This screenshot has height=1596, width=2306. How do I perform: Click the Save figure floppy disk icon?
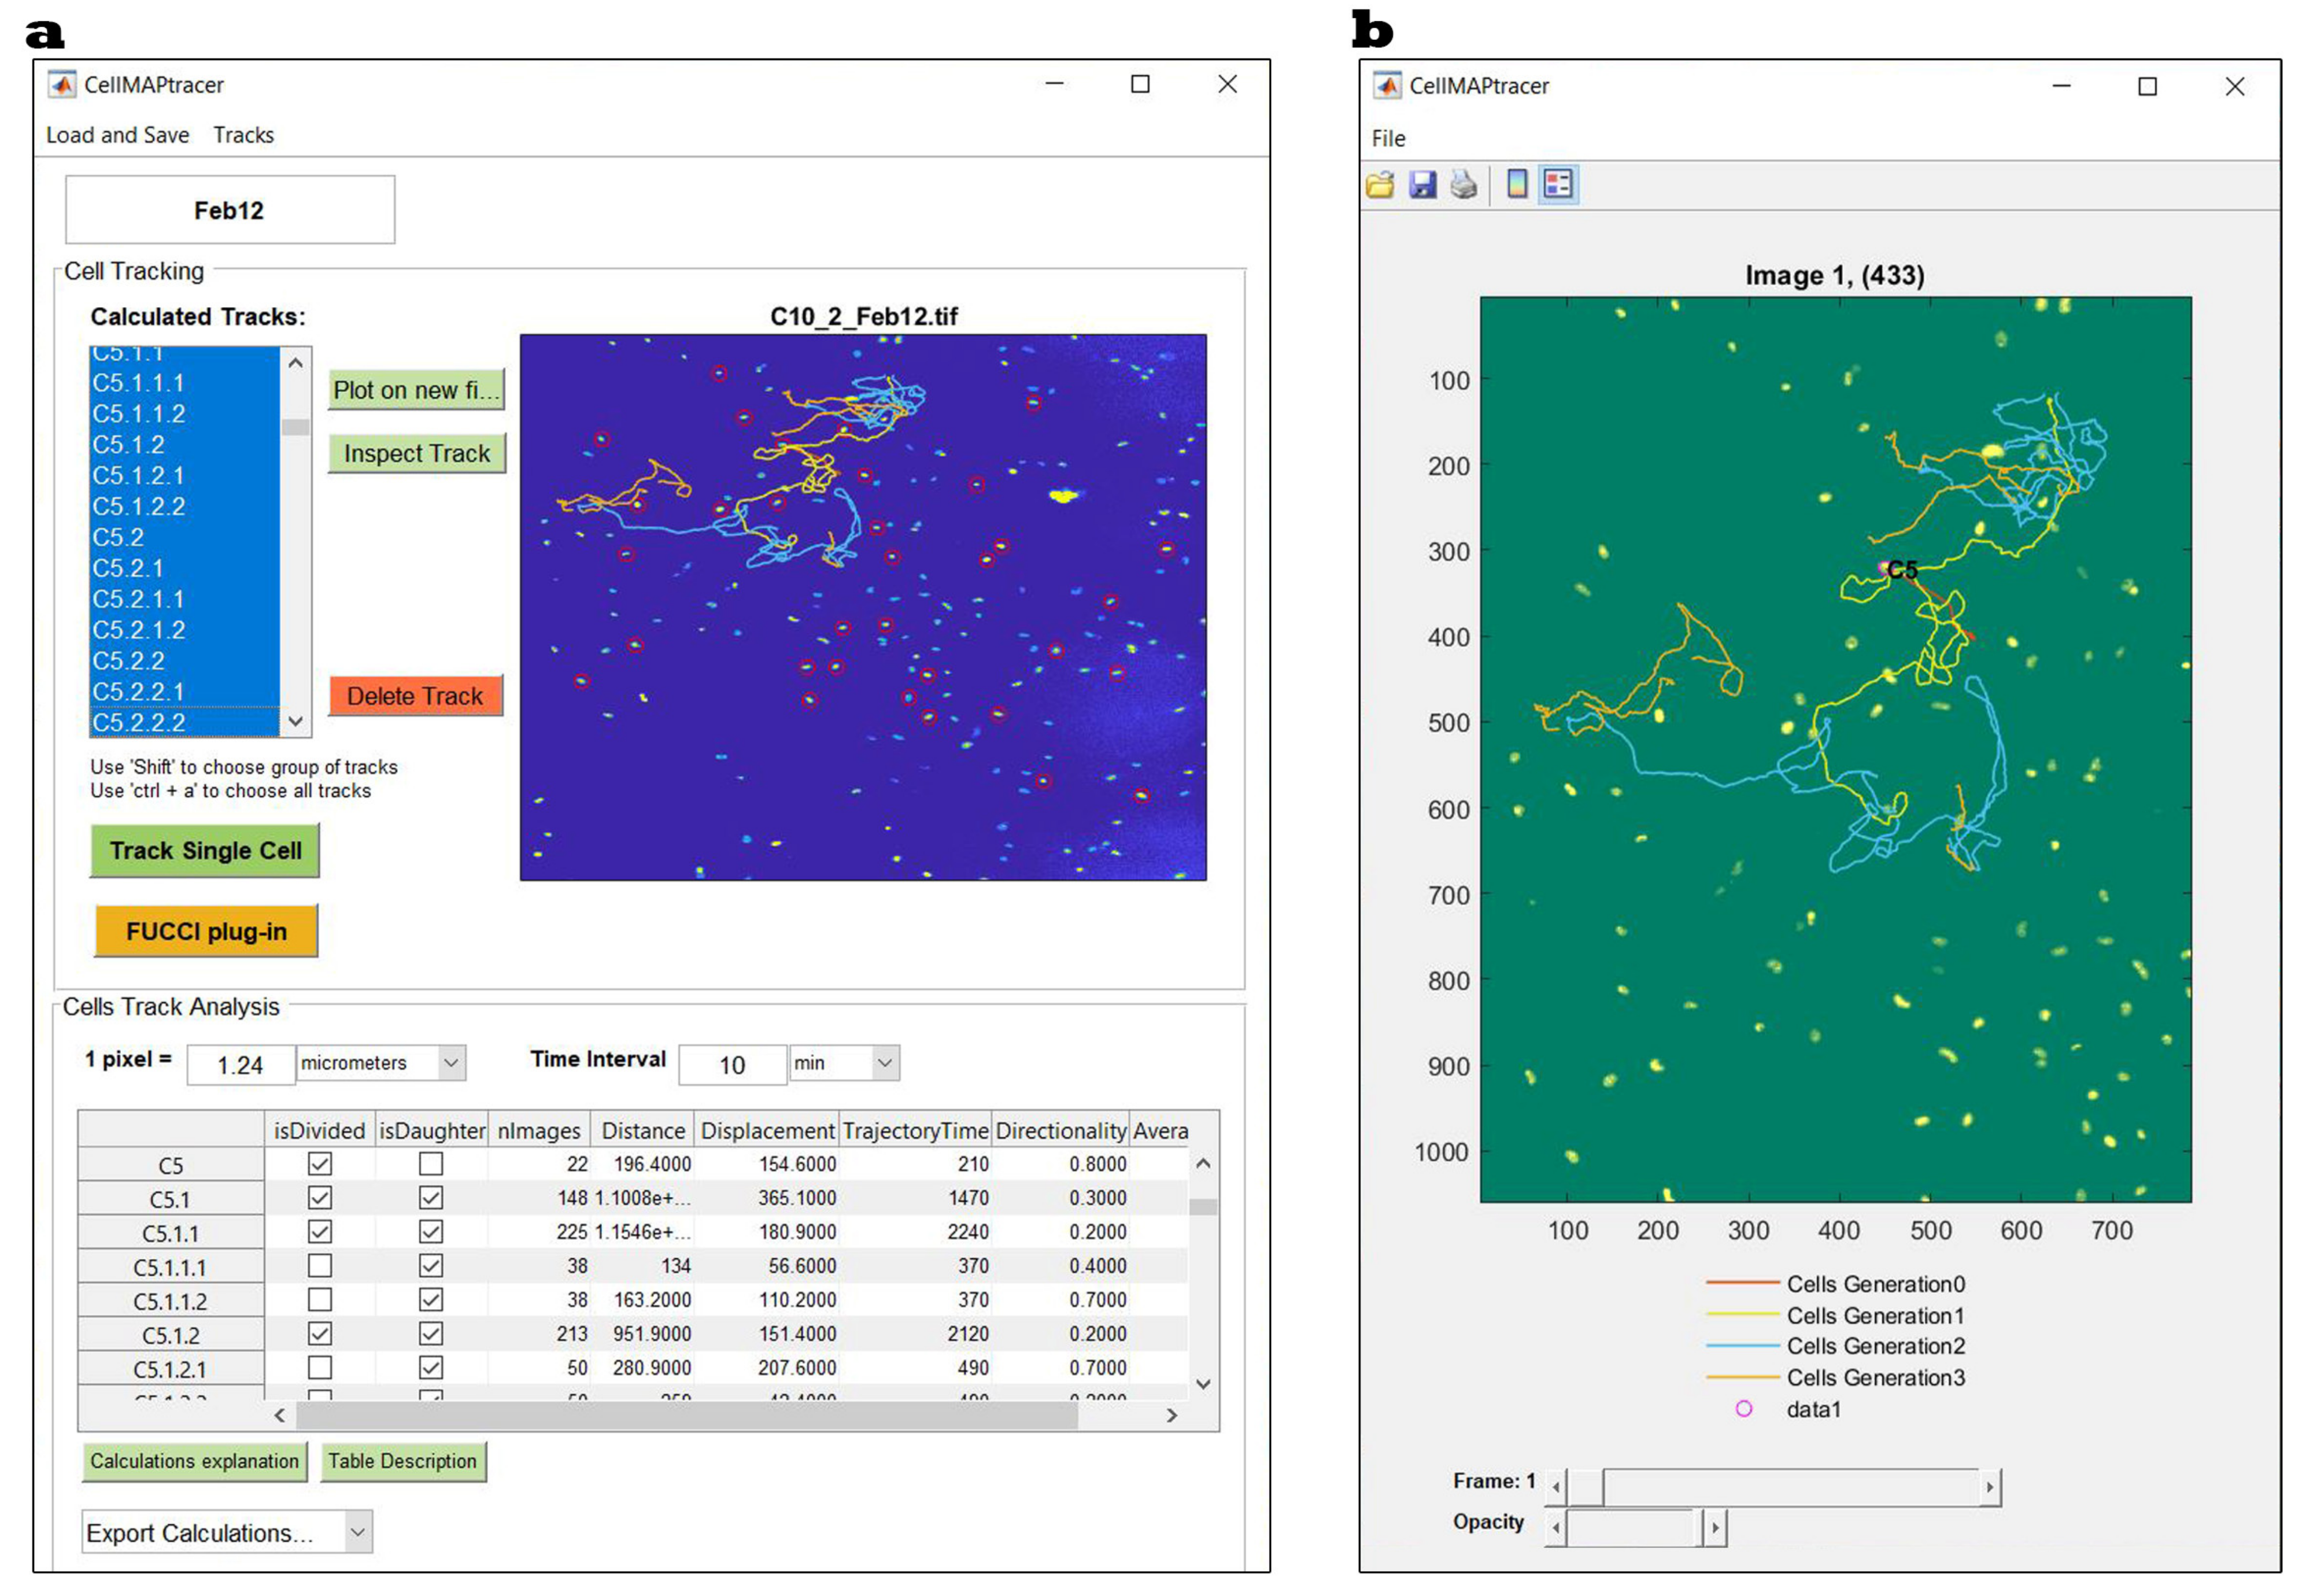[1422, 185]
